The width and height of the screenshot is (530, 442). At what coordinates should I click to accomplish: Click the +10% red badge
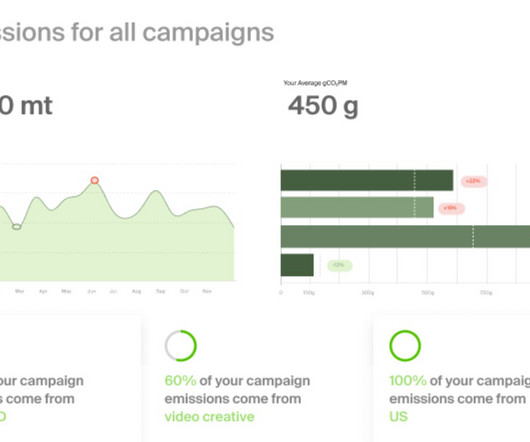[451, 208]
